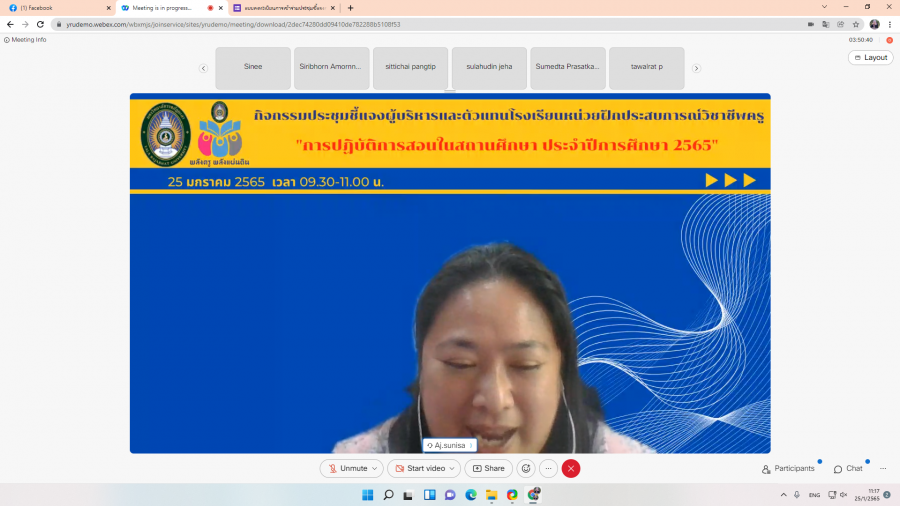The width and height of the screenshot is (900, 506).
Task: Open the Chat panel
Action: pos(848,468)
